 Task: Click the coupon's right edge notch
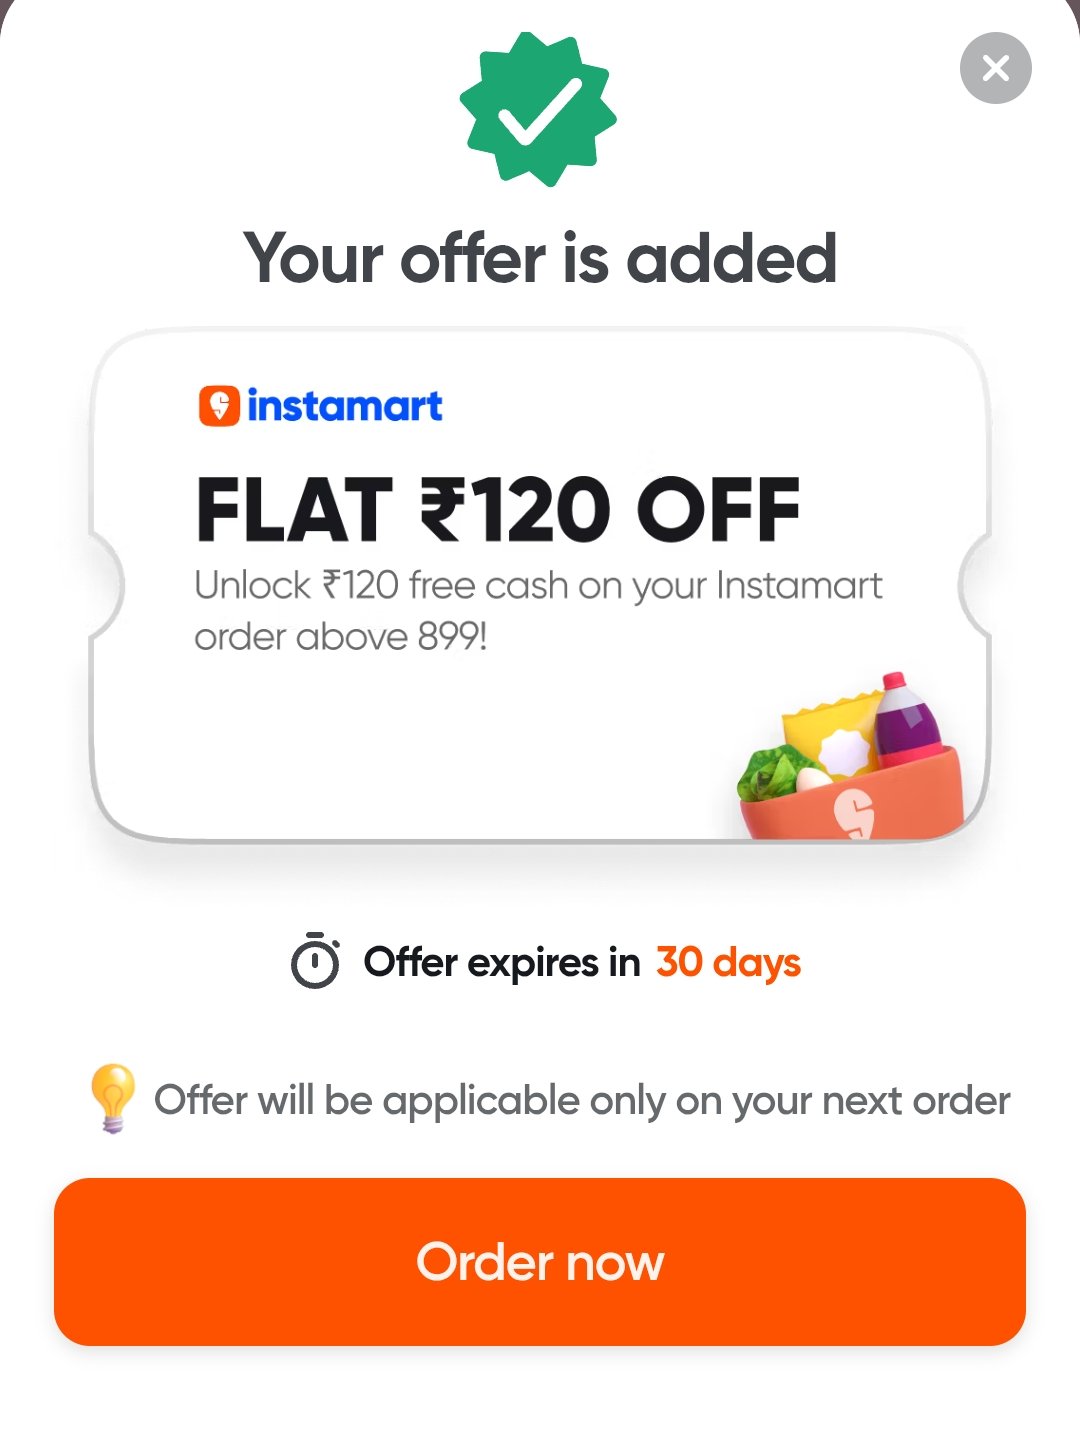tap(974, 585)
